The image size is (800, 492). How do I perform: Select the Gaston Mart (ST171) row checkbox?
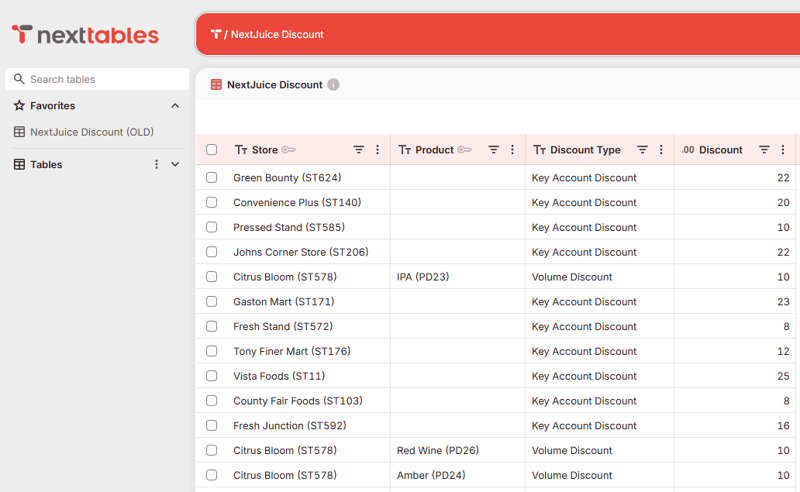[x=211, y=301]
